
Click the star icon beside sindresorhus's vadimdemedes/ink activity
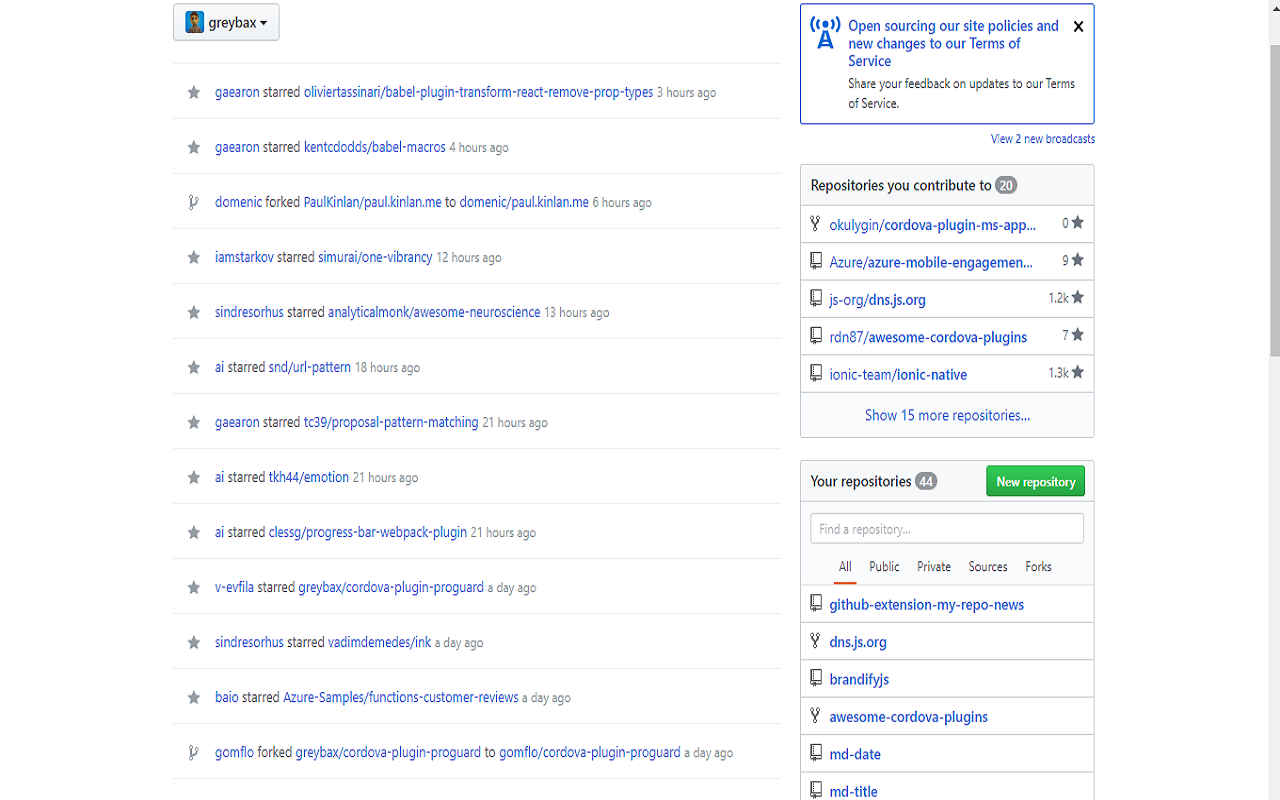coord(193,641)
